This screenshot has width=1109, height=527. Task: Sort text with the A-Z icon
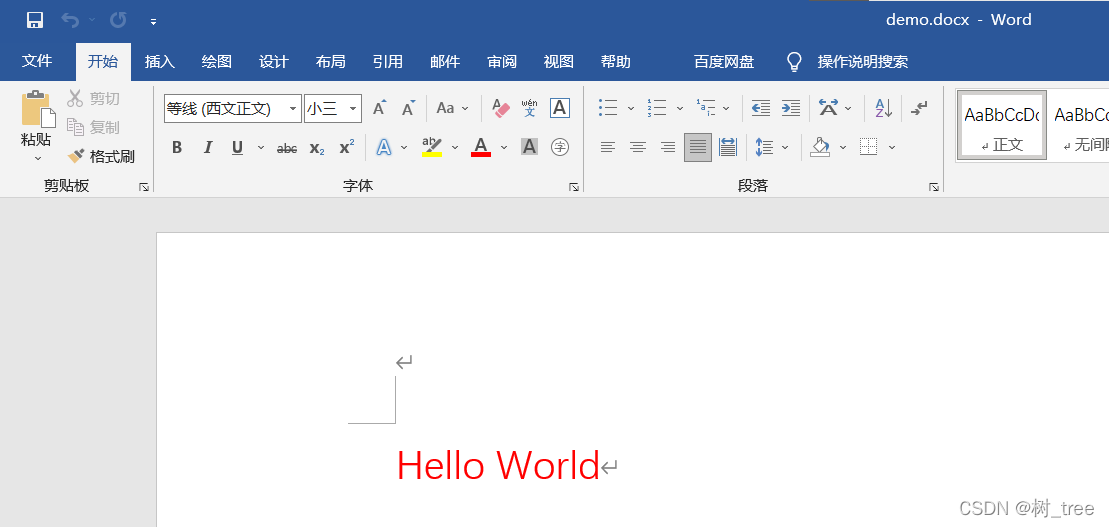tap(884, 108)
